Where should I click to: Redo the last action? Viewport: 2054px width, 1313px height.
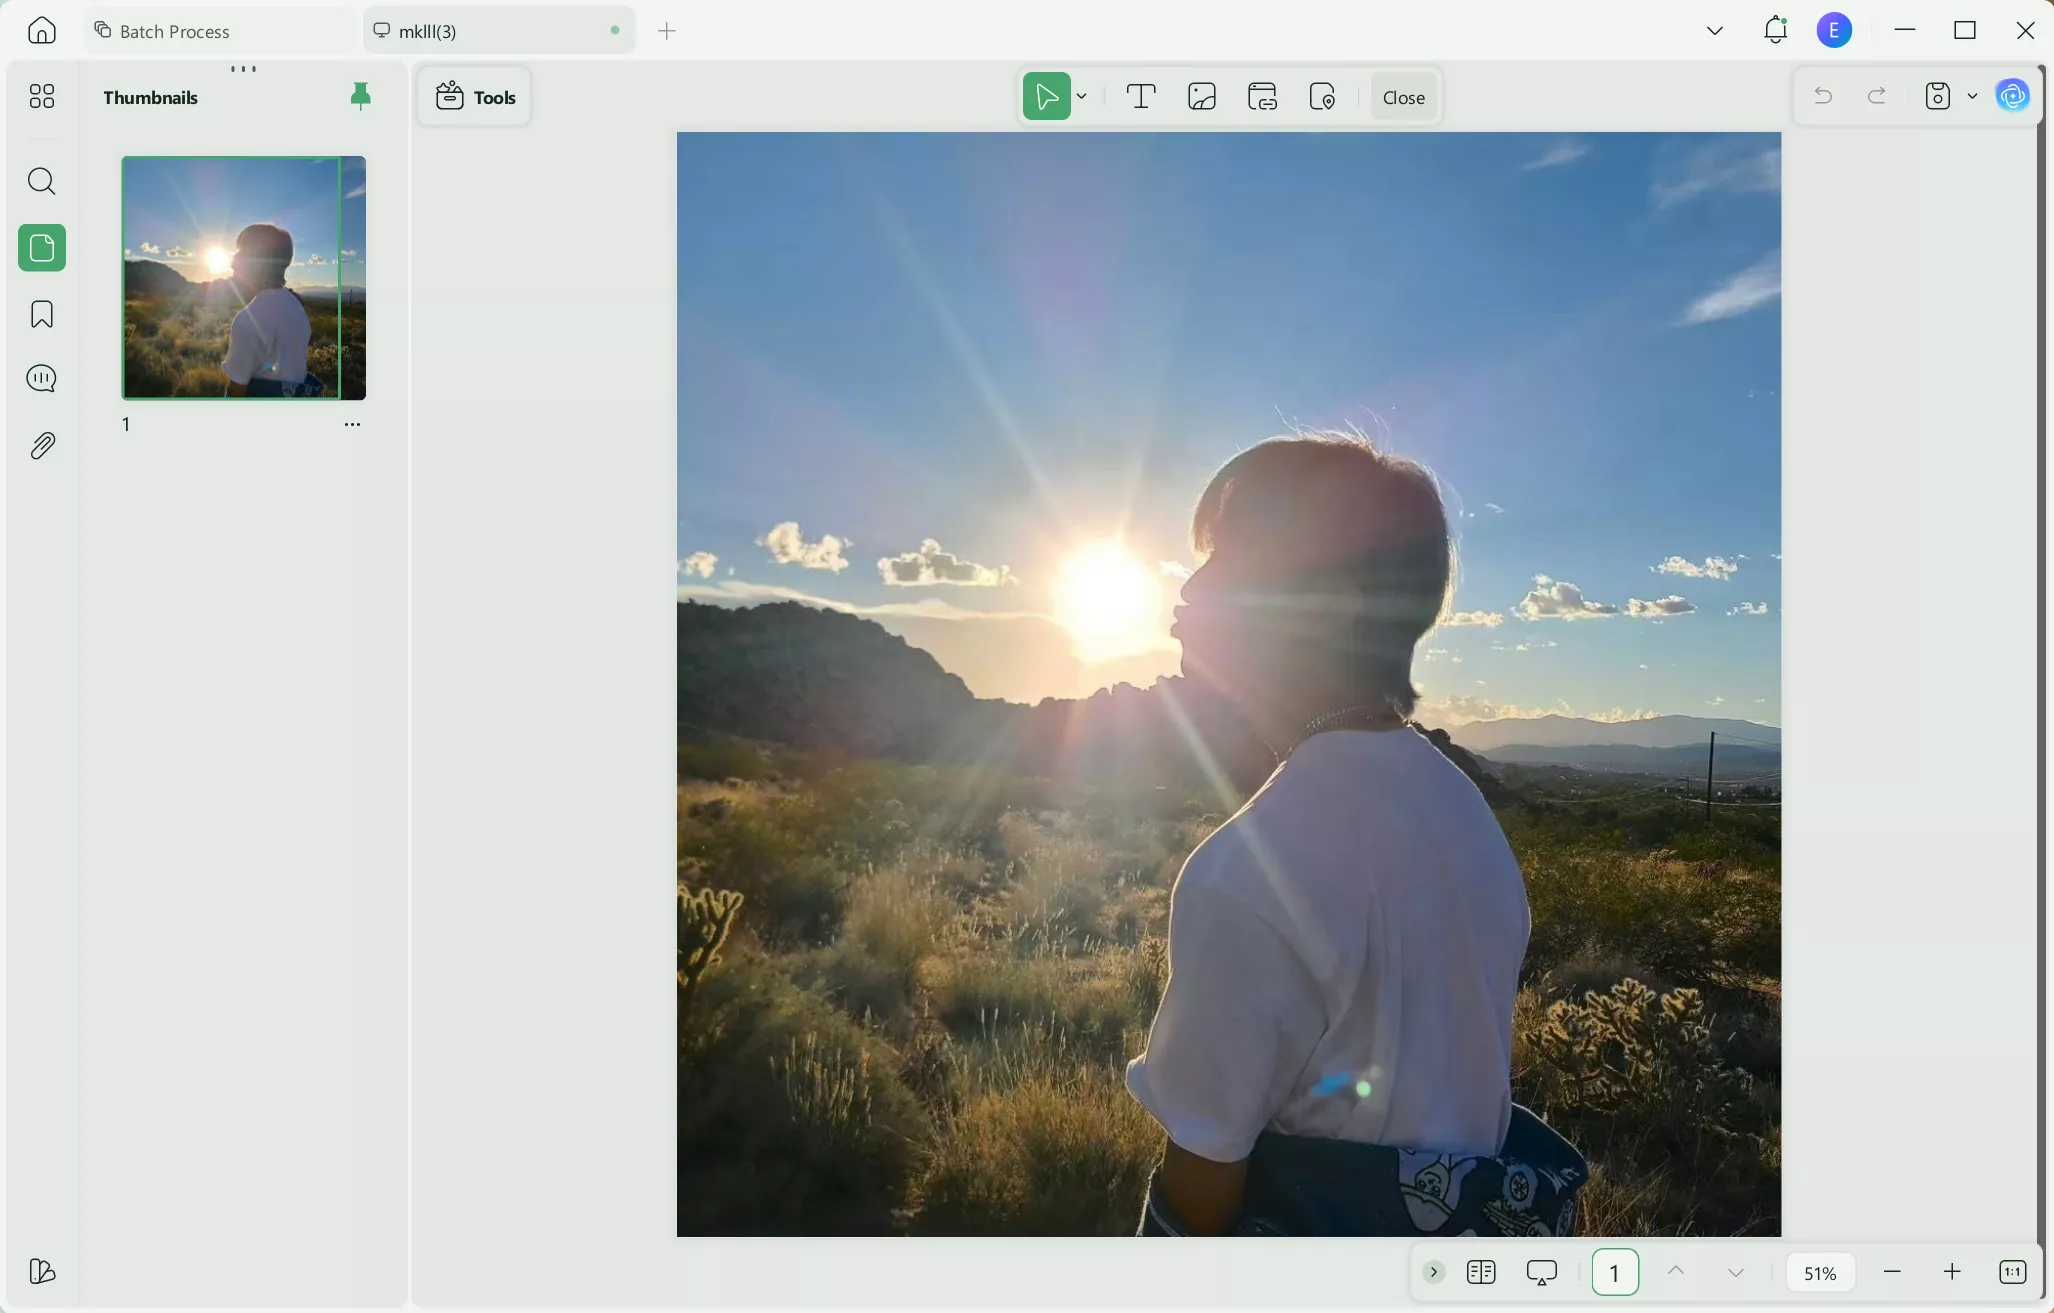[1876, 96]
